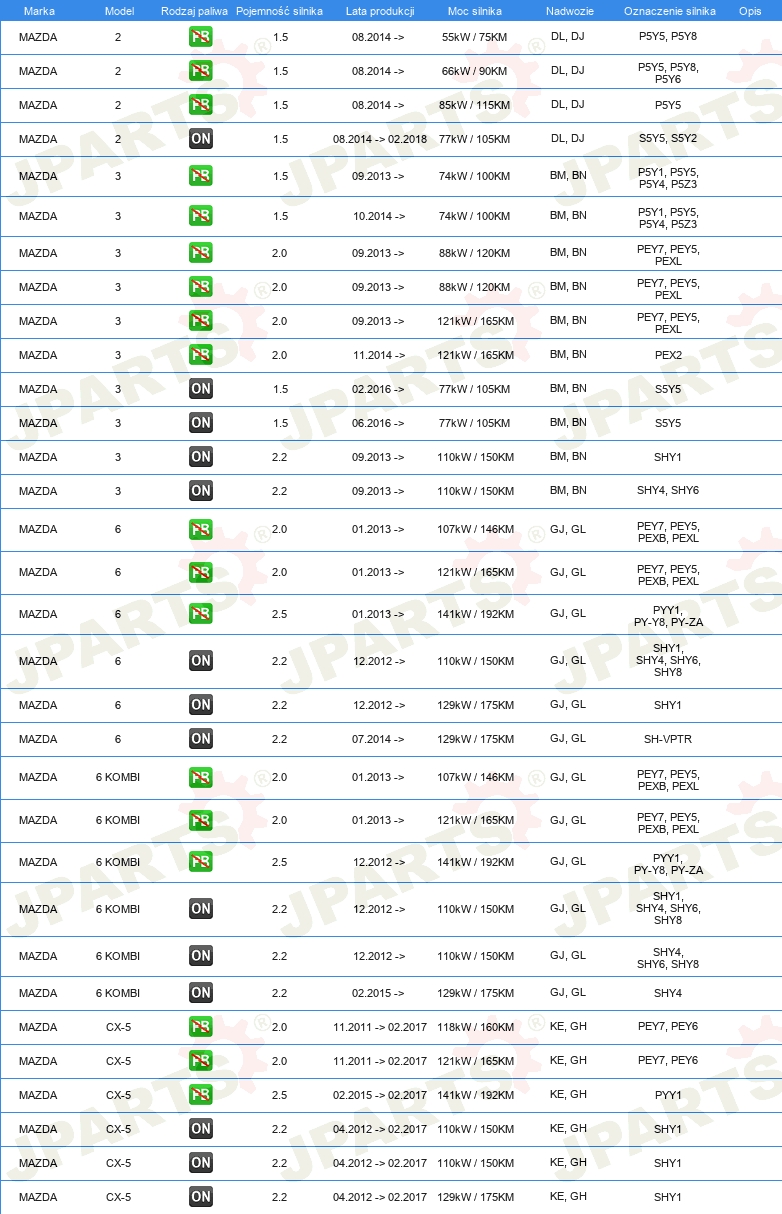782x1214 pixels.
Task: Click the '55kW / 75KM' power cell
Action: [475, 37]
